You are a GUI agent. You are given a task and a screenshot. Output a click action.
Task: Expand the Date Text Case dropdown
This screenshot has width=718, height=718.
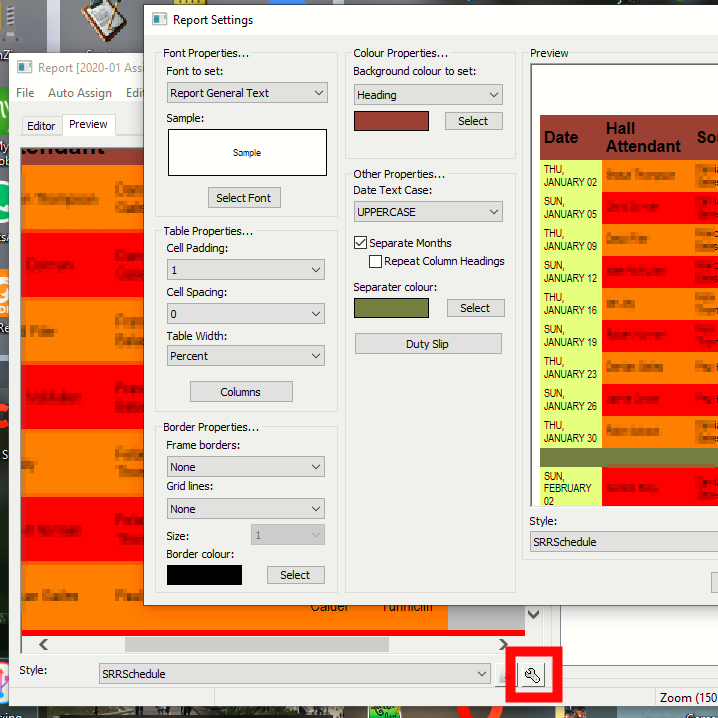click(428, 212)
